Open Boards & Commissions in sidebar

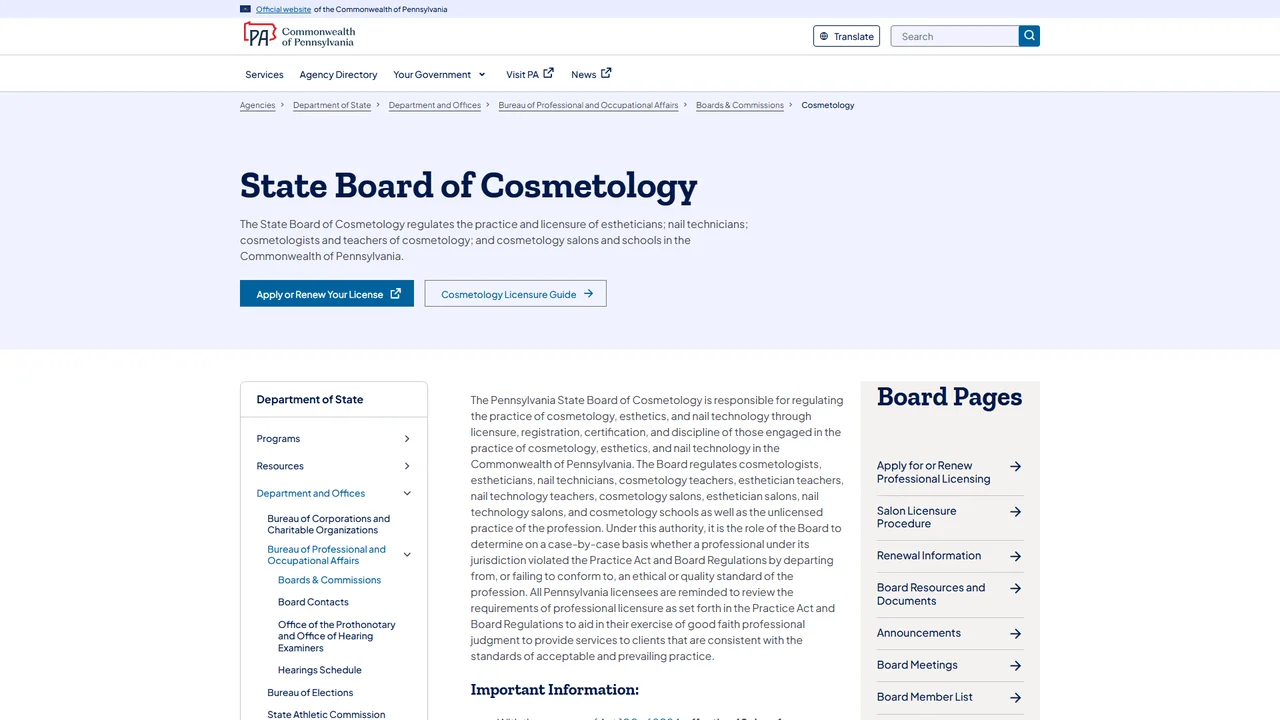[x=329, y=580]
